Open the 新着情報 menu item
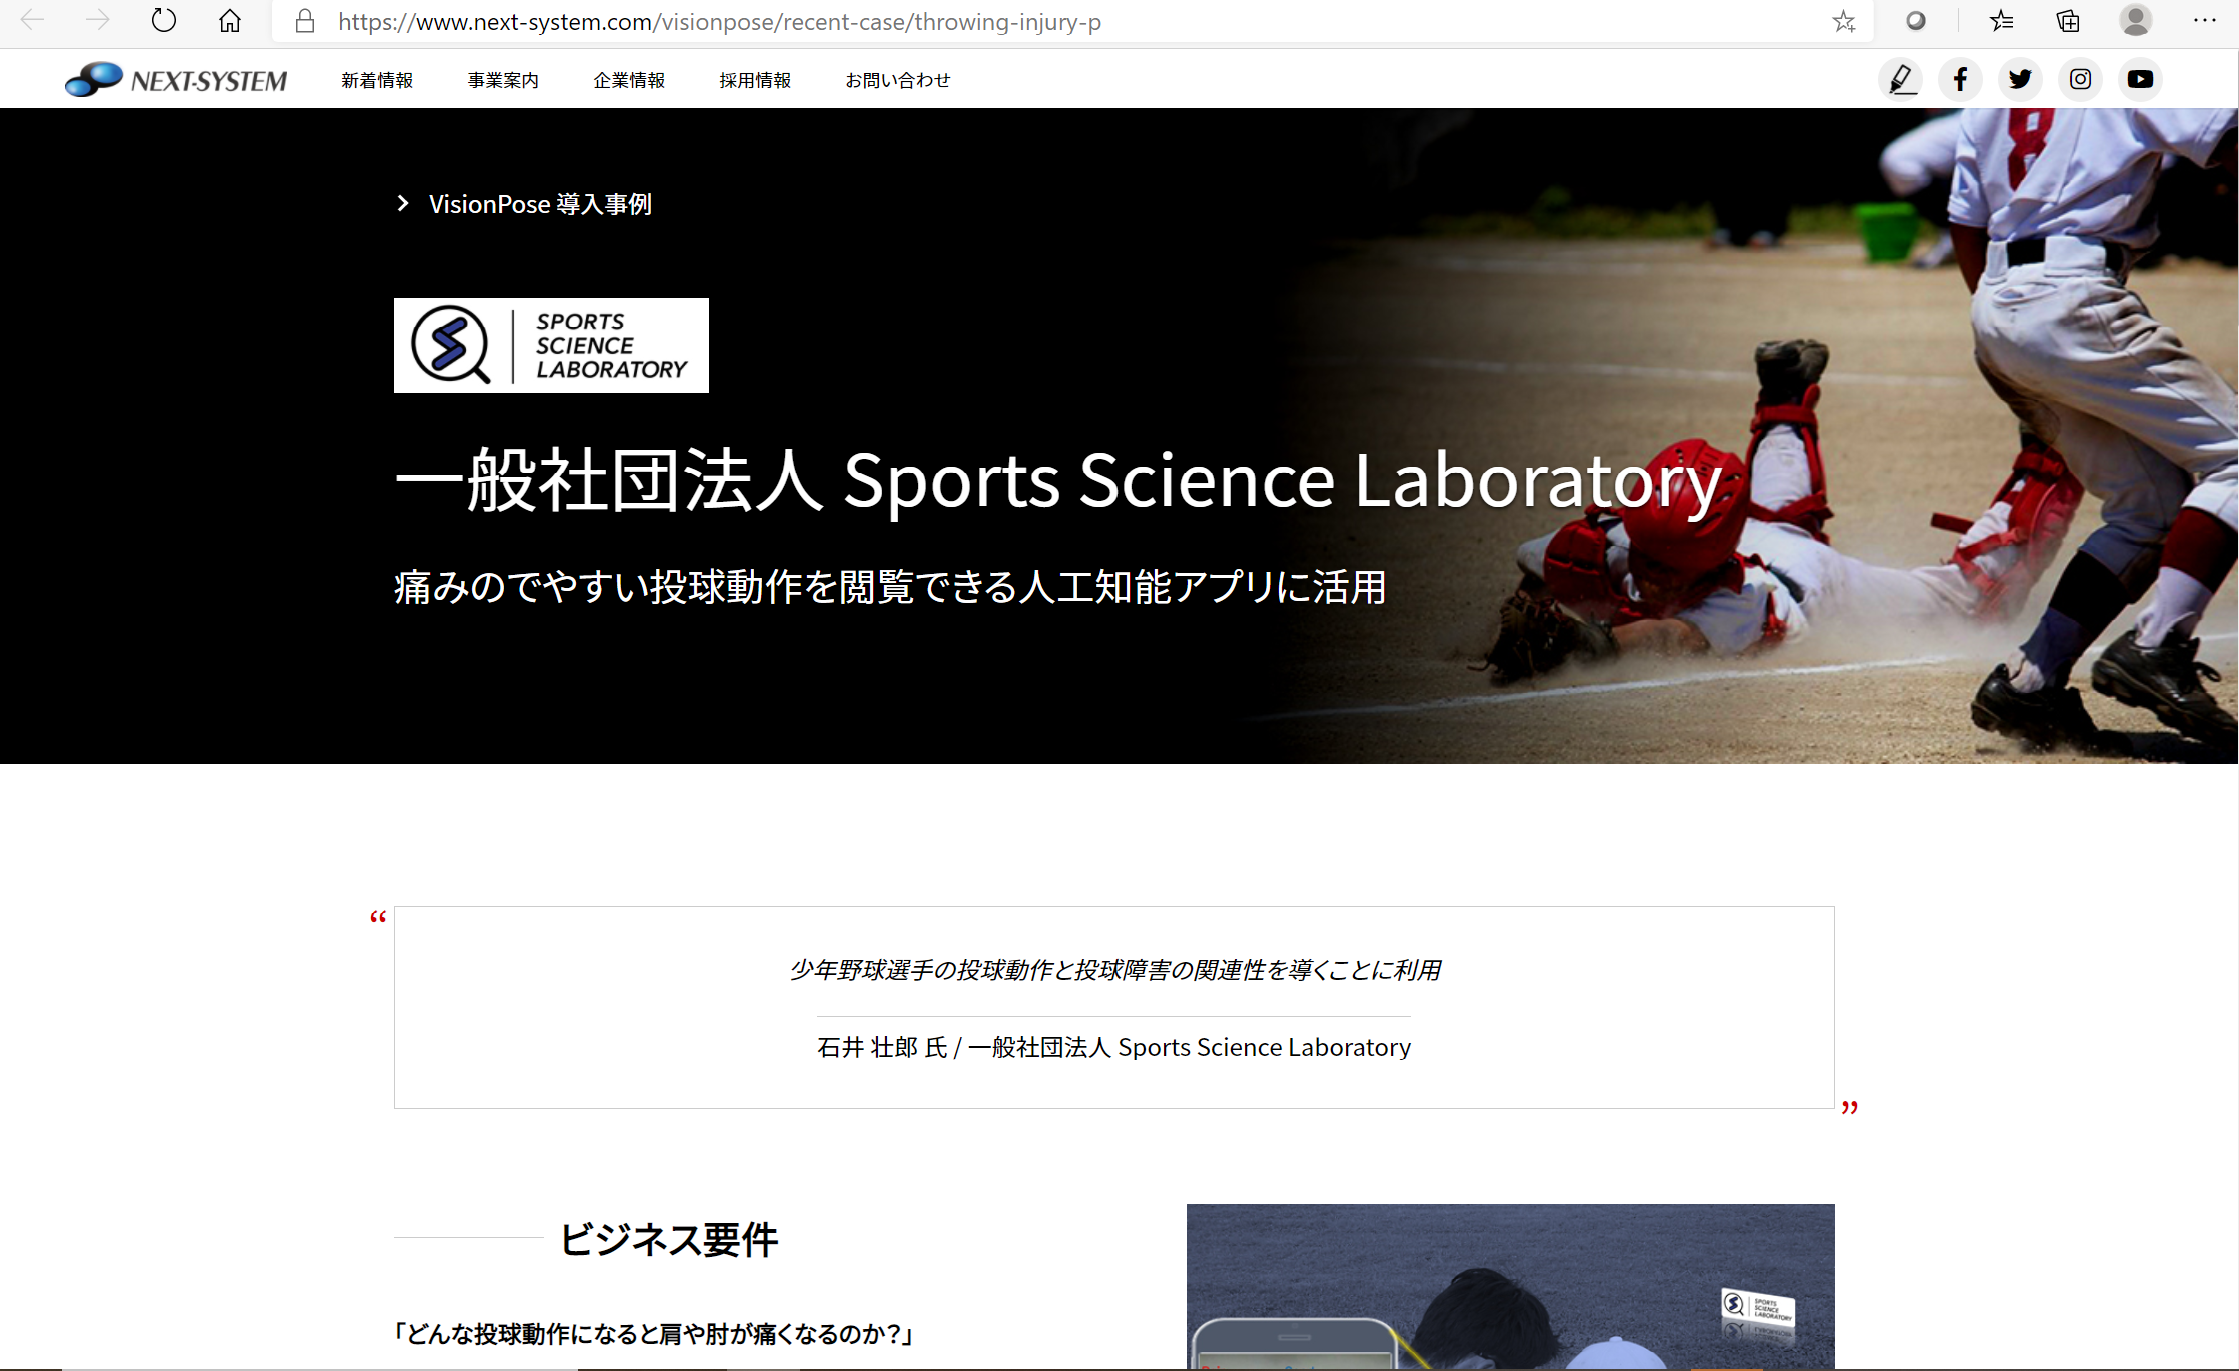This screenshot has height=1371, width=2239. pos(377,80)
